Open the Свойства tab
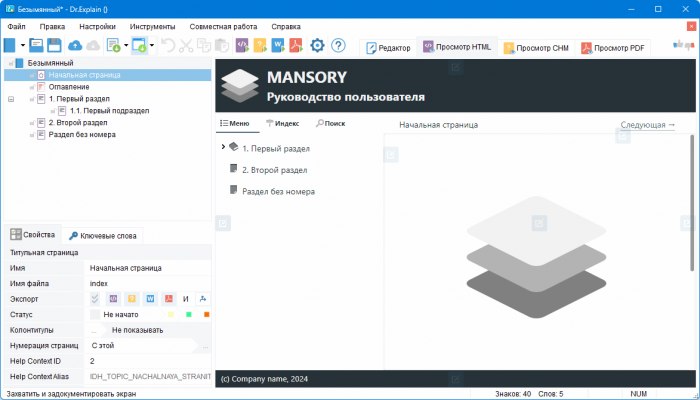The height and width of the screenshot is (400, 700). 33,235
